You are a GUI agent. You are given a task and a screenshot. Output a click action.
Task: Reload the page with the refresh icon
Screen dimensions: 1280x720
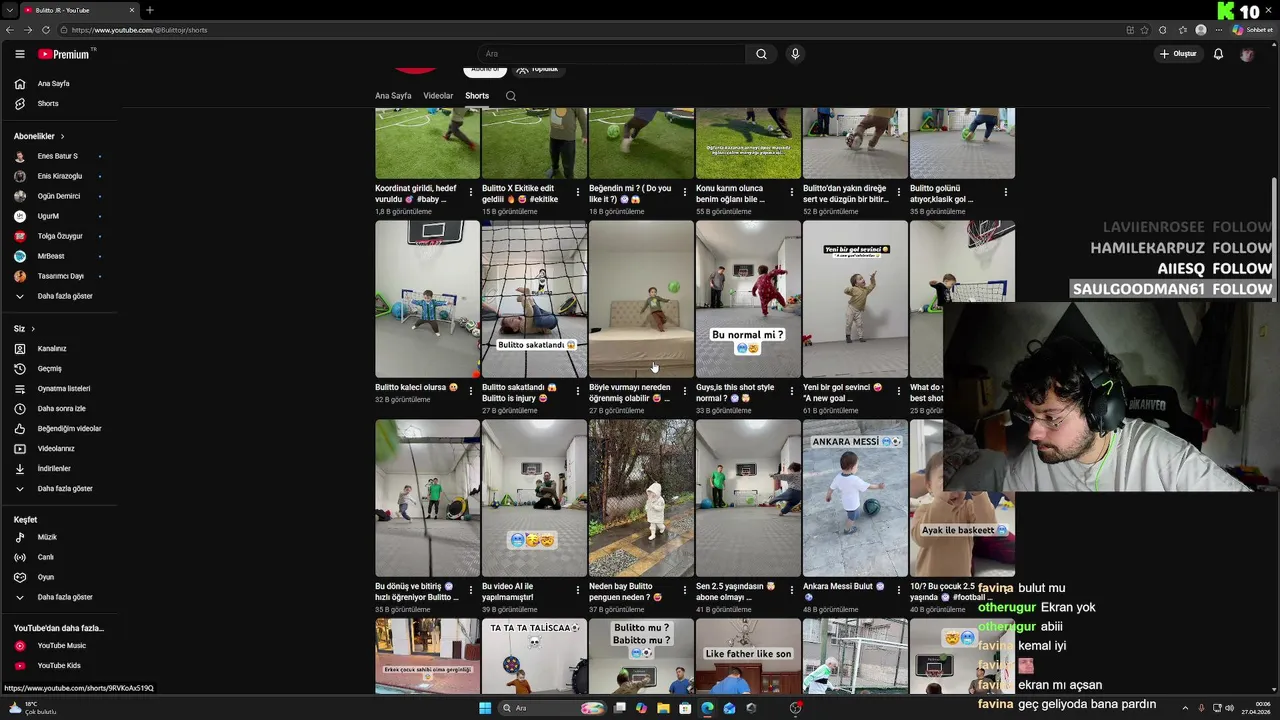tap(46, 30)
